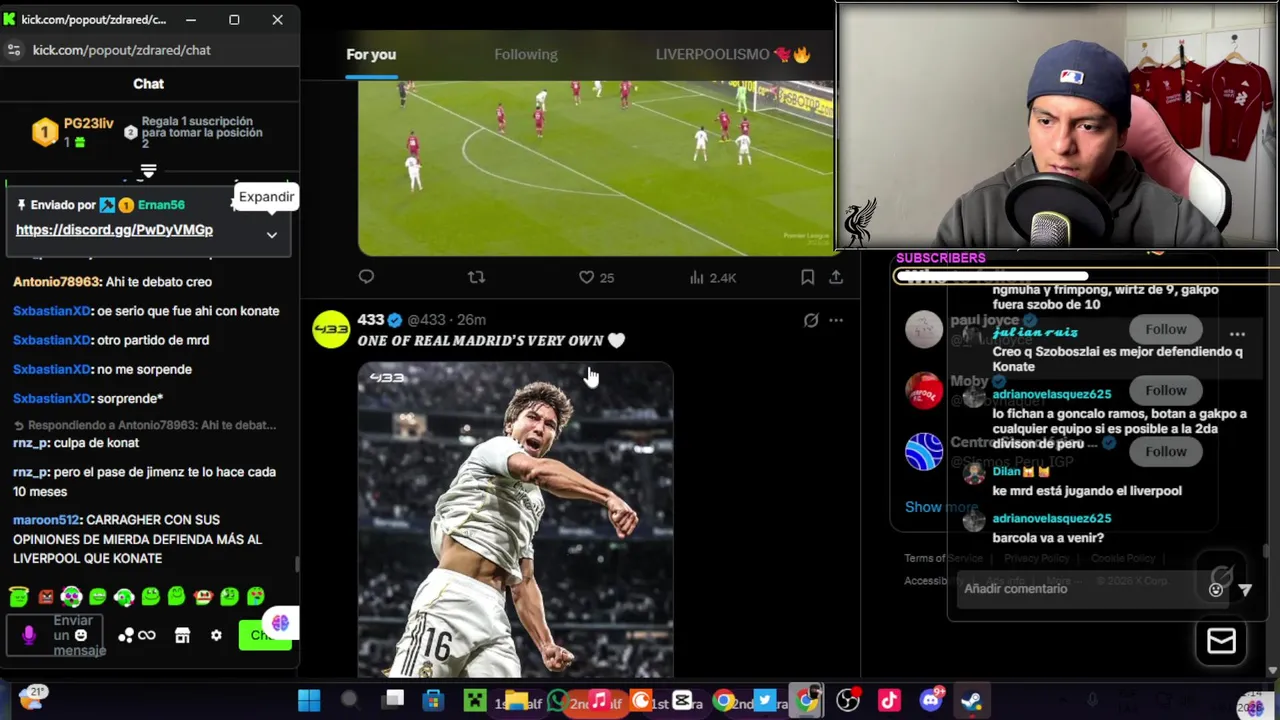Switch to the Following tab
Screen dimensions: 1280x720
[x=526, y=54]
